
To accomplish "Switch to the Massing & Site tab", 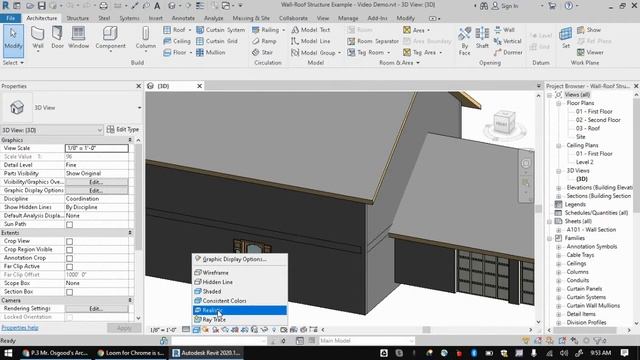I will [251, 18].
